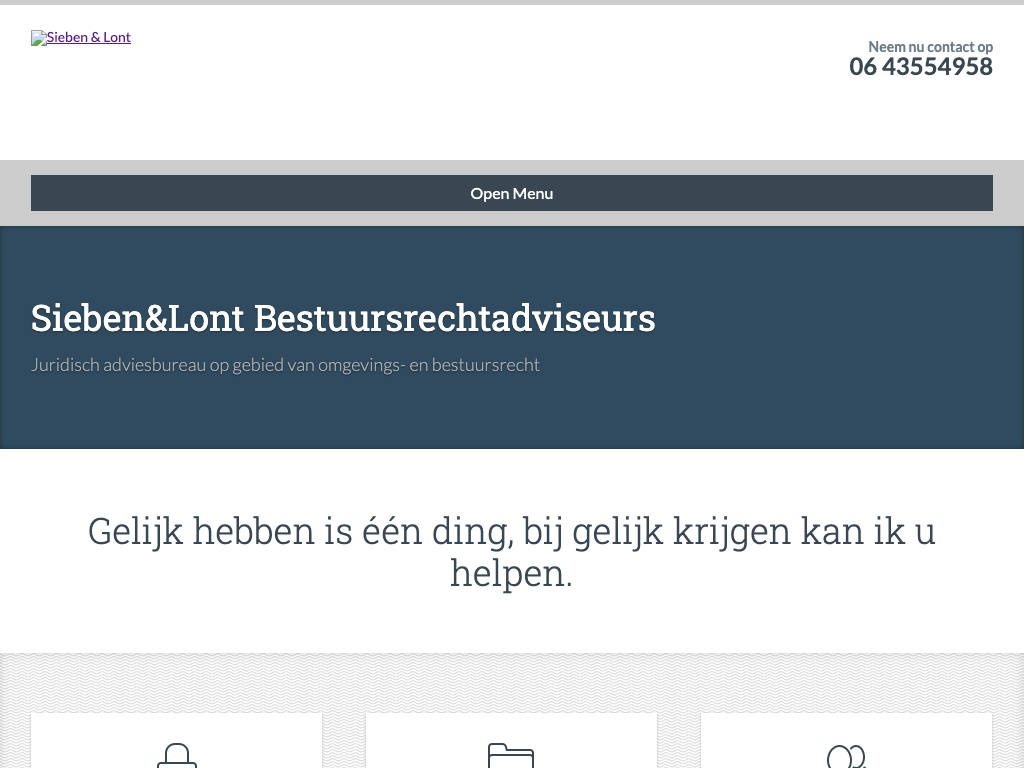Click the thin gray strip atop the page

point(512,2)
